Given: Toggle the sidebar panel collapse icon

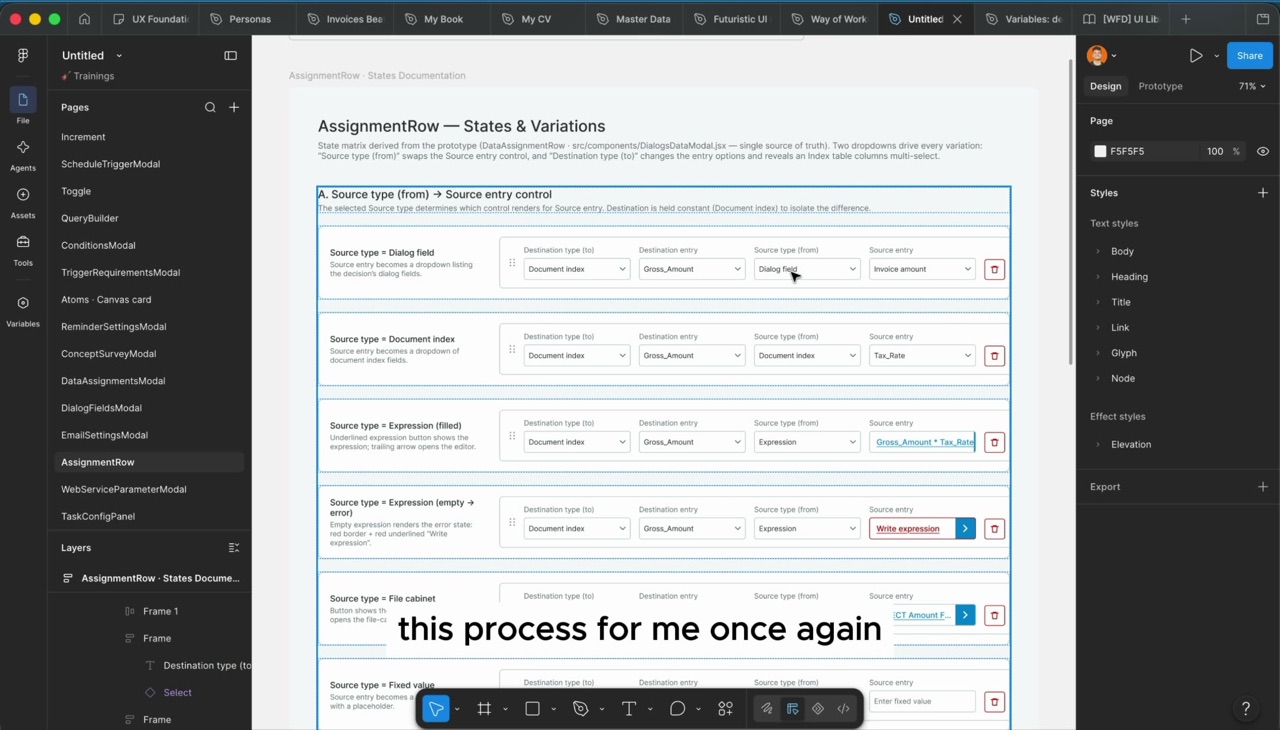Looking at the screenshot, I should pyautogui.click(x=231, y=56).
